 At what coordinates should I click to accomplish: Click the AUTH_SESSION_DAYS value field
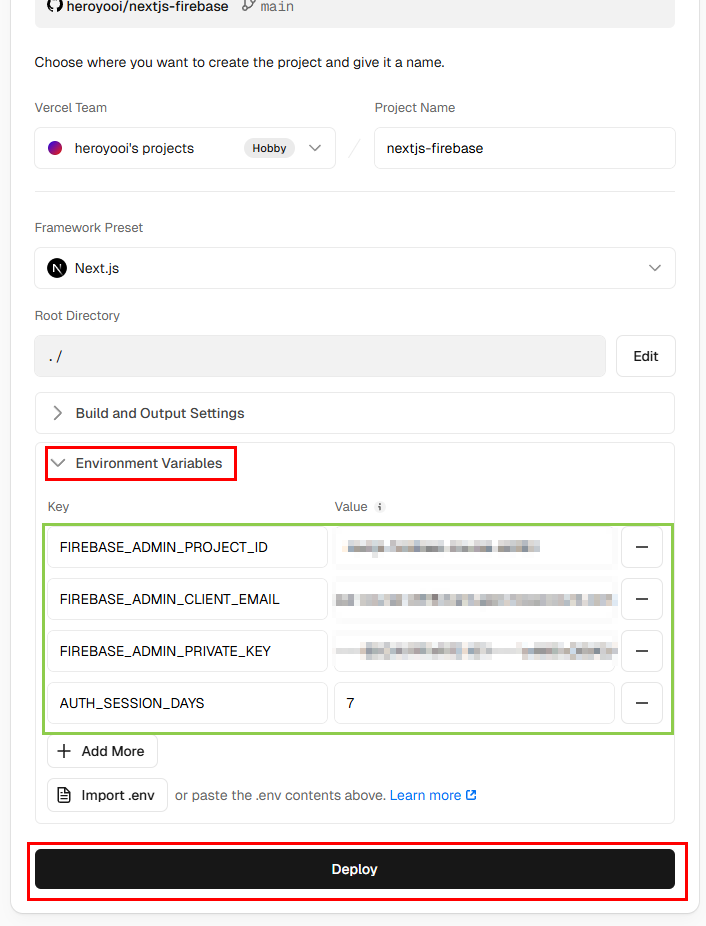(474, 703)
